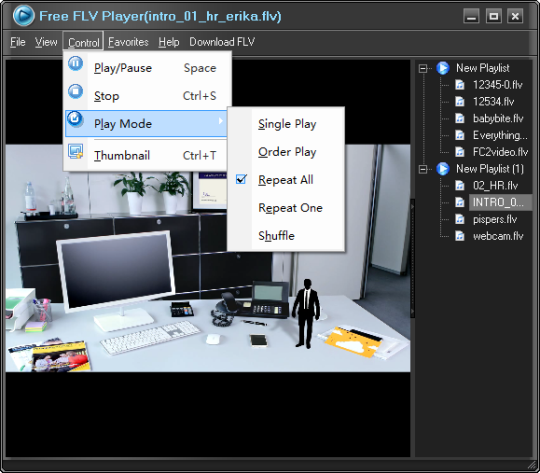540x473 pixels.
Task: Select 02_HR.flv in playlist
Action: [495, 186]
